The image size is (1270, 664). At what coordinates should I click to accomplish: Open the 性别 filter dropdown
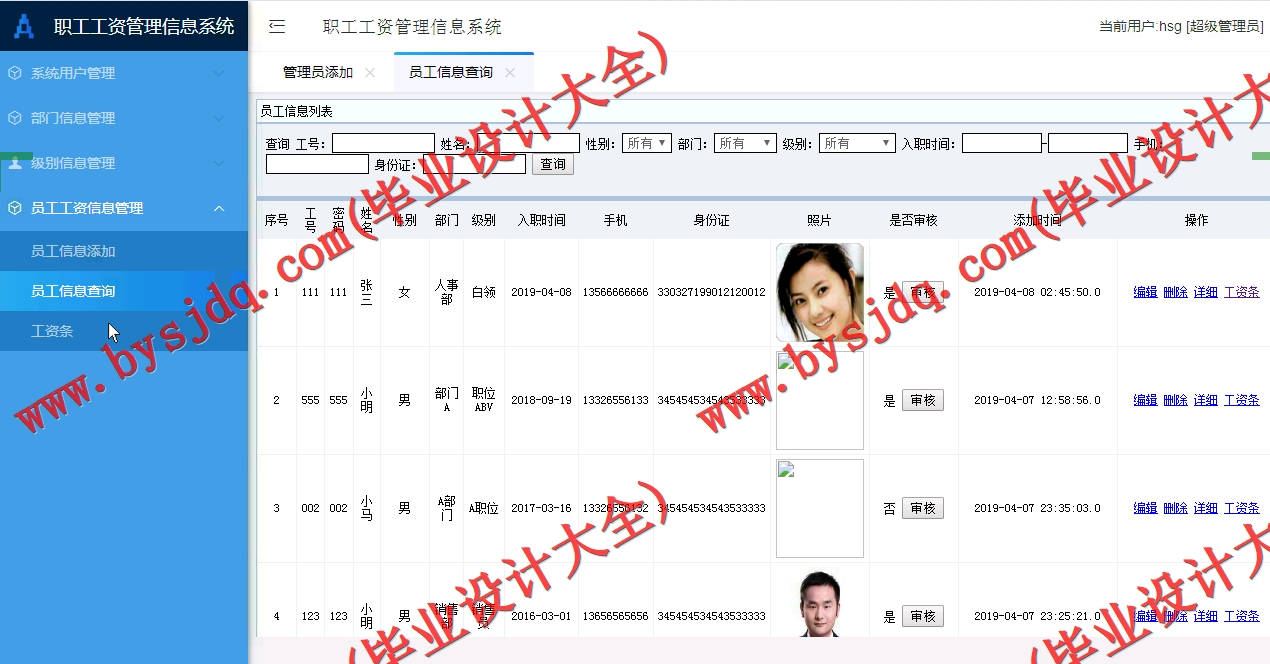tap(646, 142)
